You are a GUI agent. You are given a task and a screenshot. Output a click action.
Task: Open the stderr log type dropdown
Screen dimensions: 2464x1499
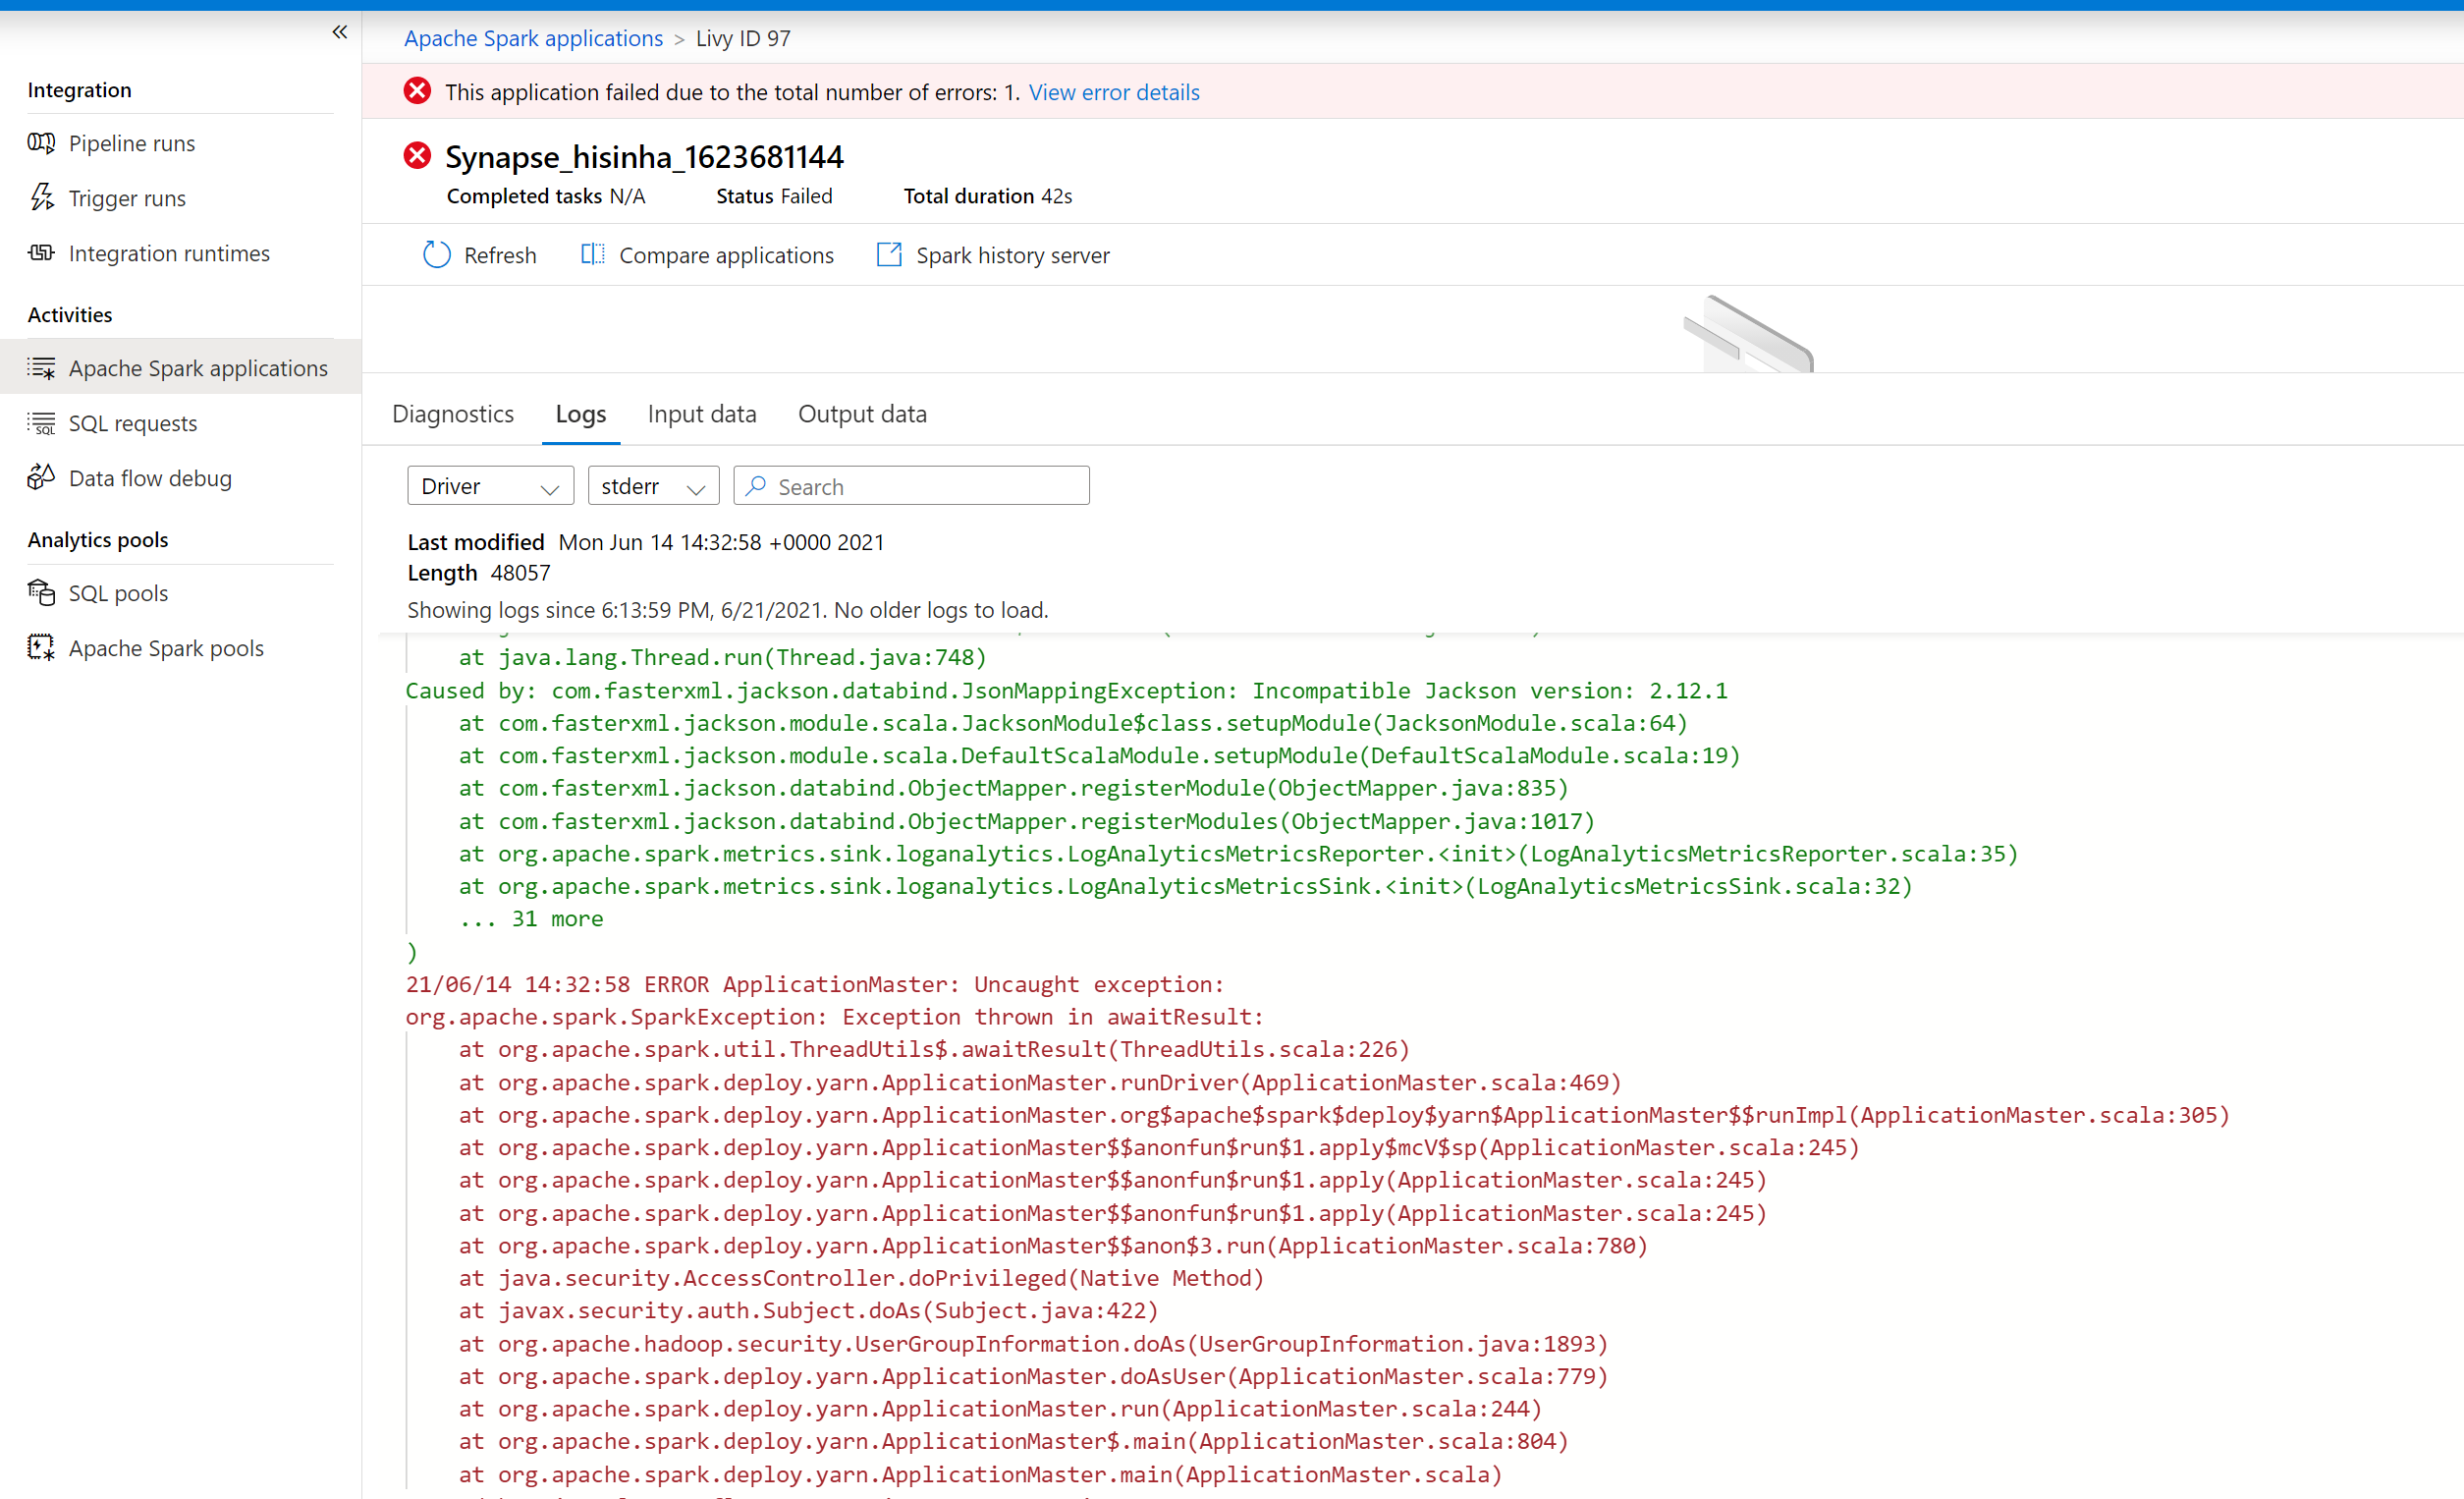(653, 485)
